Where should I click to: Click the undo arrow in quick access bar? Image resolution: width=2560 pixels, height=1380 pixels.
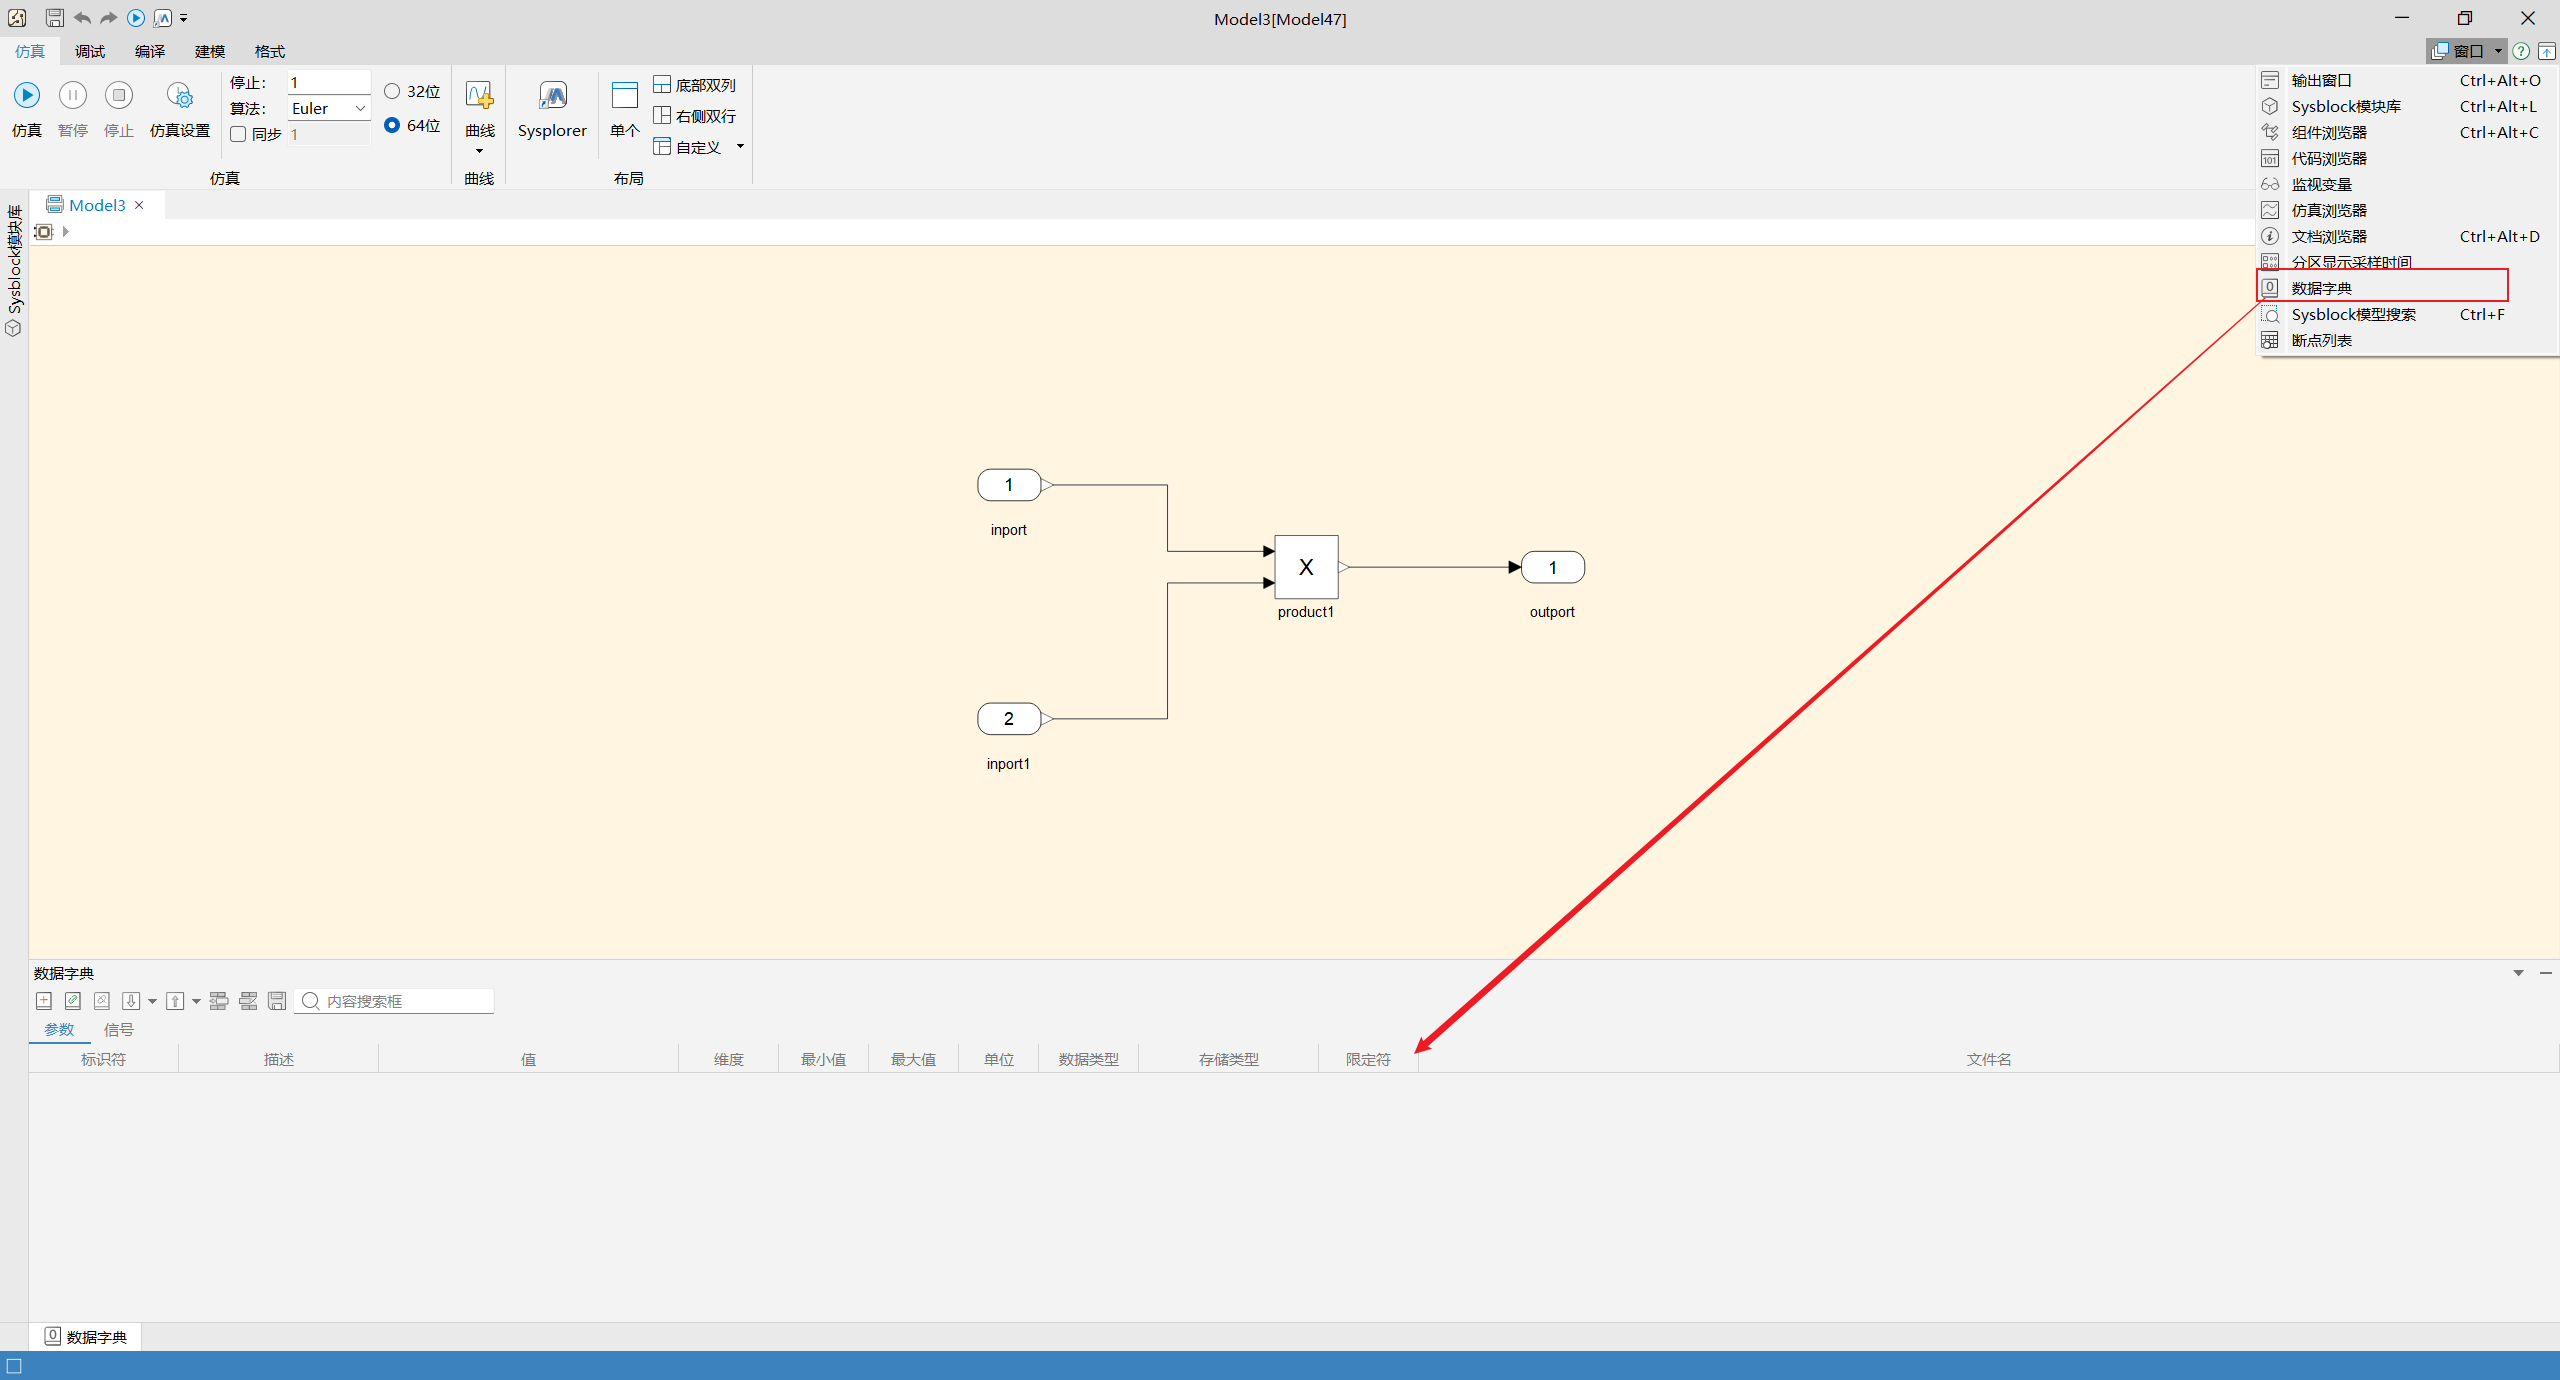coord(82,18)
